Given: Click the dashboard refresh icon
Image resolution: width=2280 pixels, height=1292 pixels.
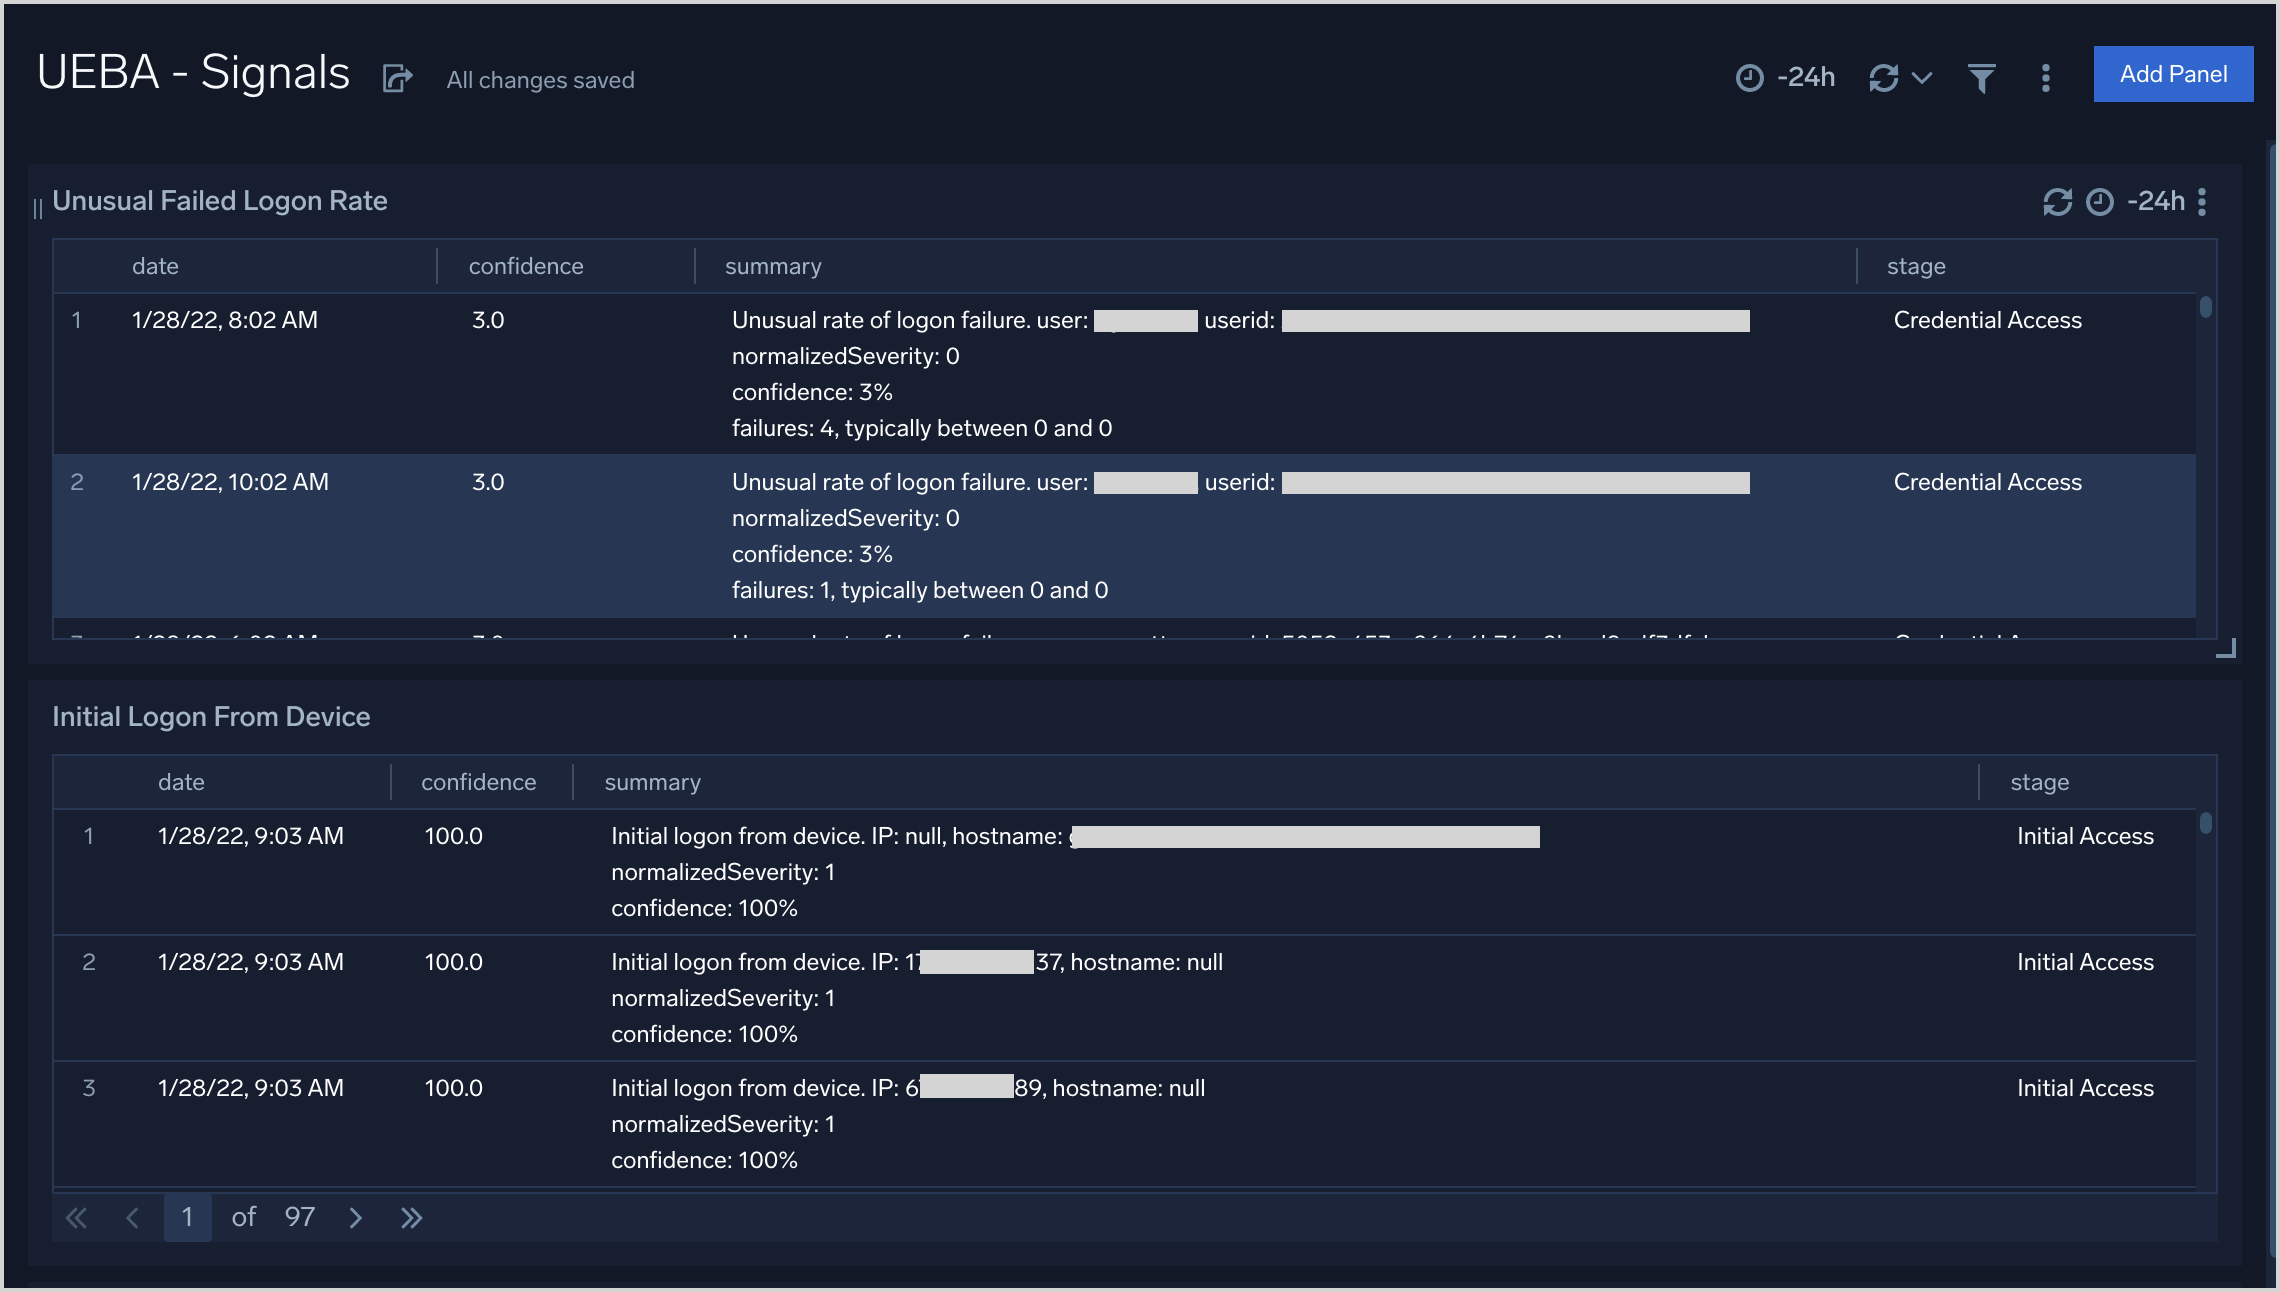Looking at the screenshot, I should pos(1883,77).
